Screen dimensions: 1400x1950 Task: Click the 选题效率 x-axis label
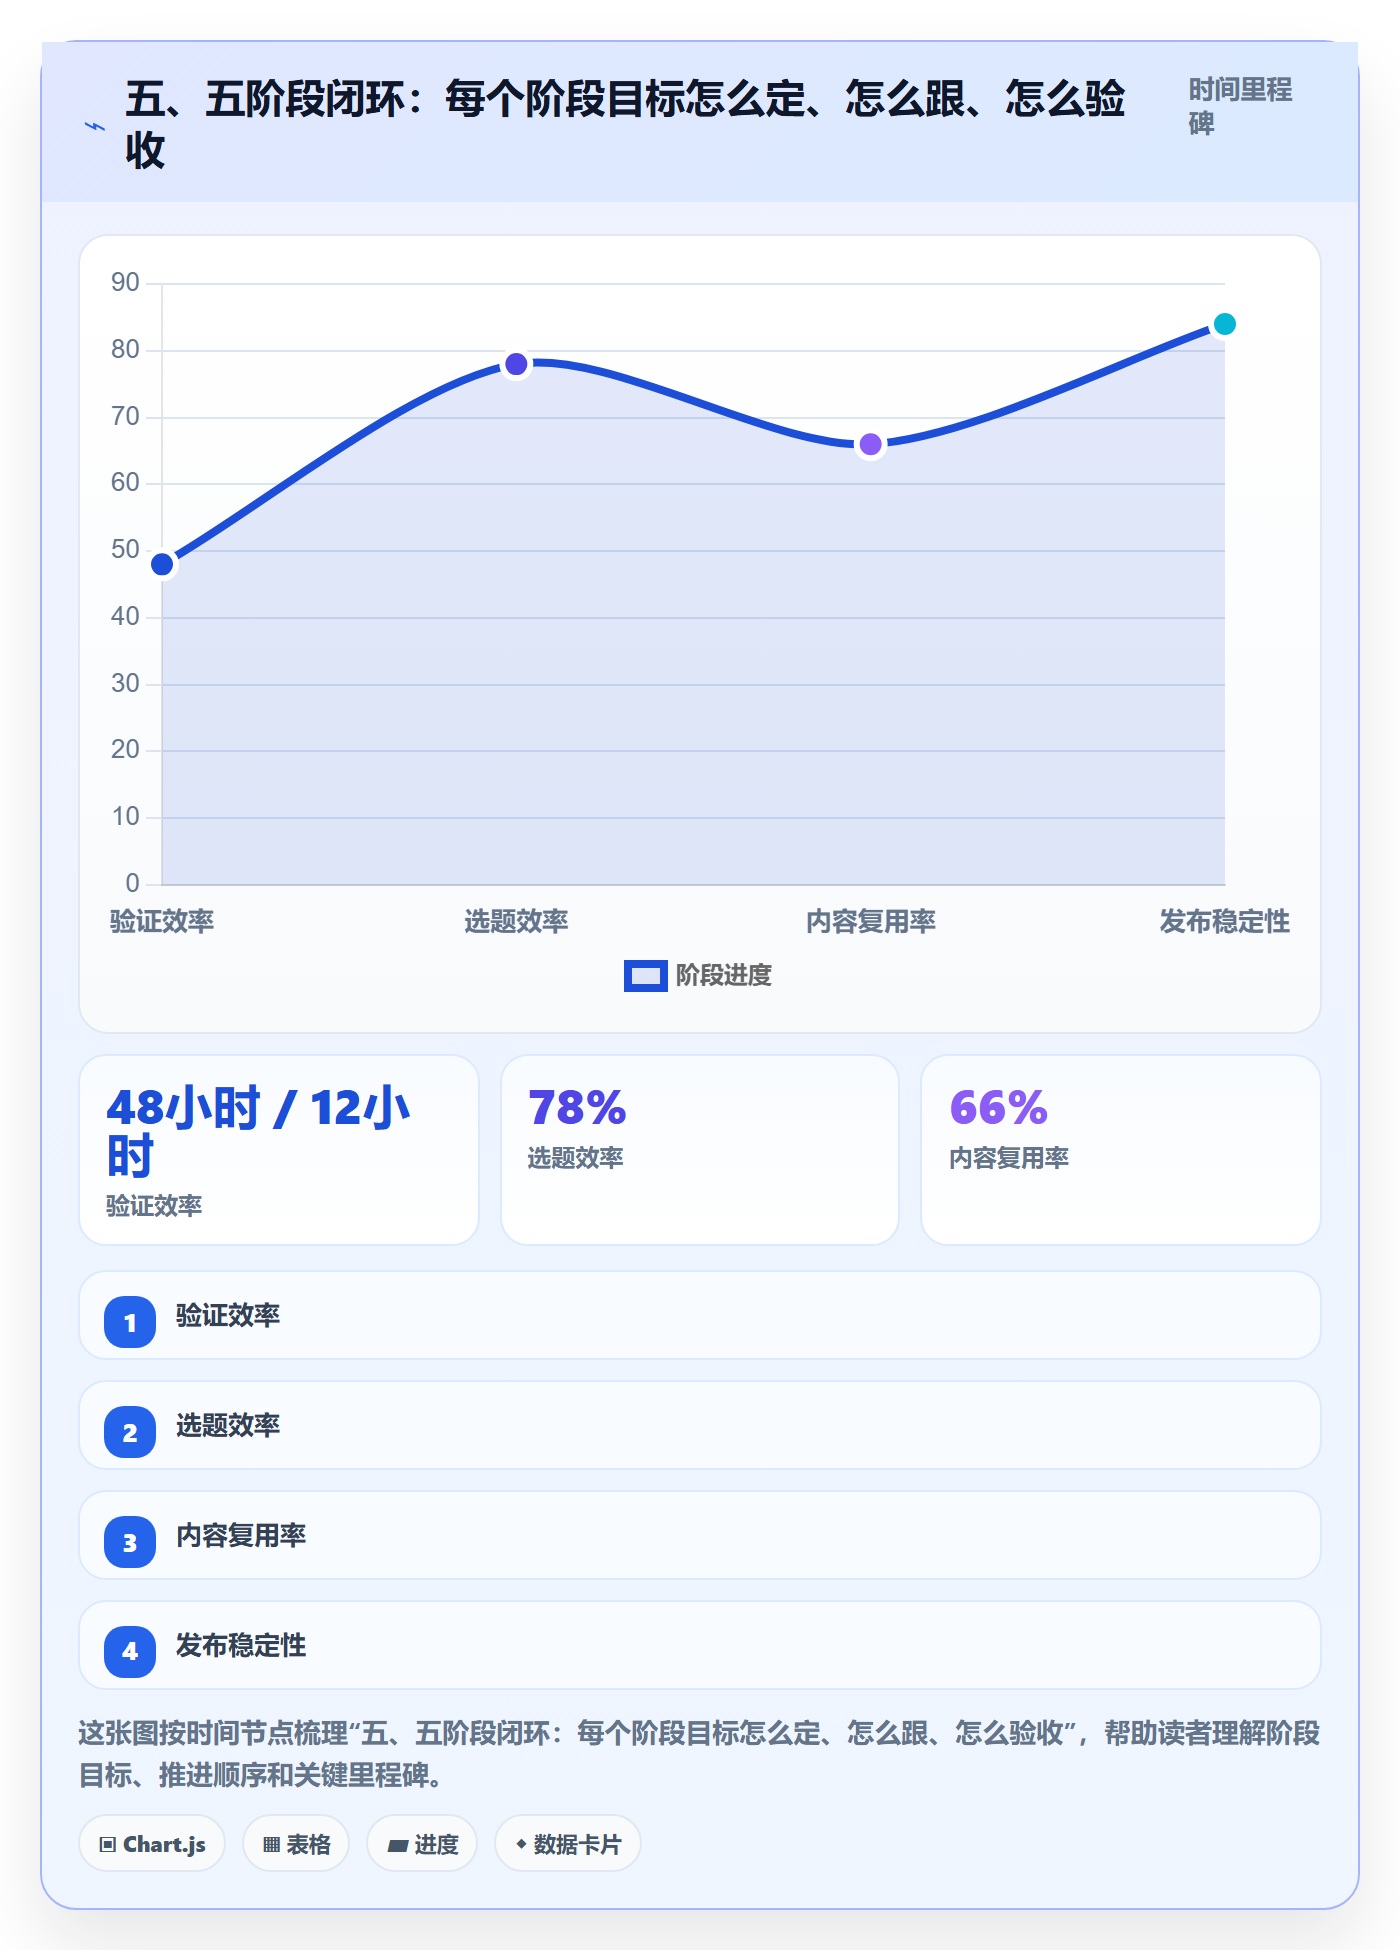pos(516,921)
